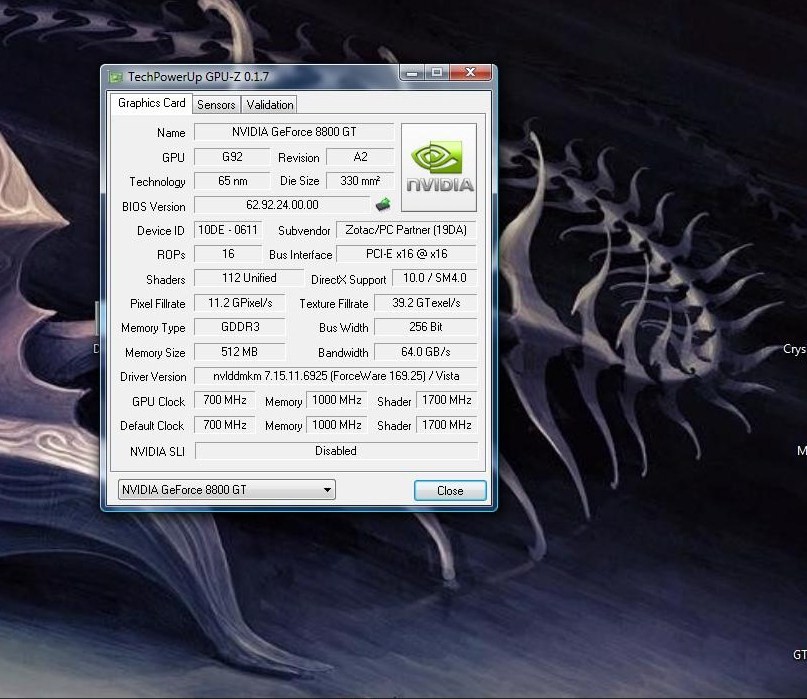Click the Memory Size value 512 MB
Image resolution: width=807 pixels, height=699 pixels.
pos(240,352)
